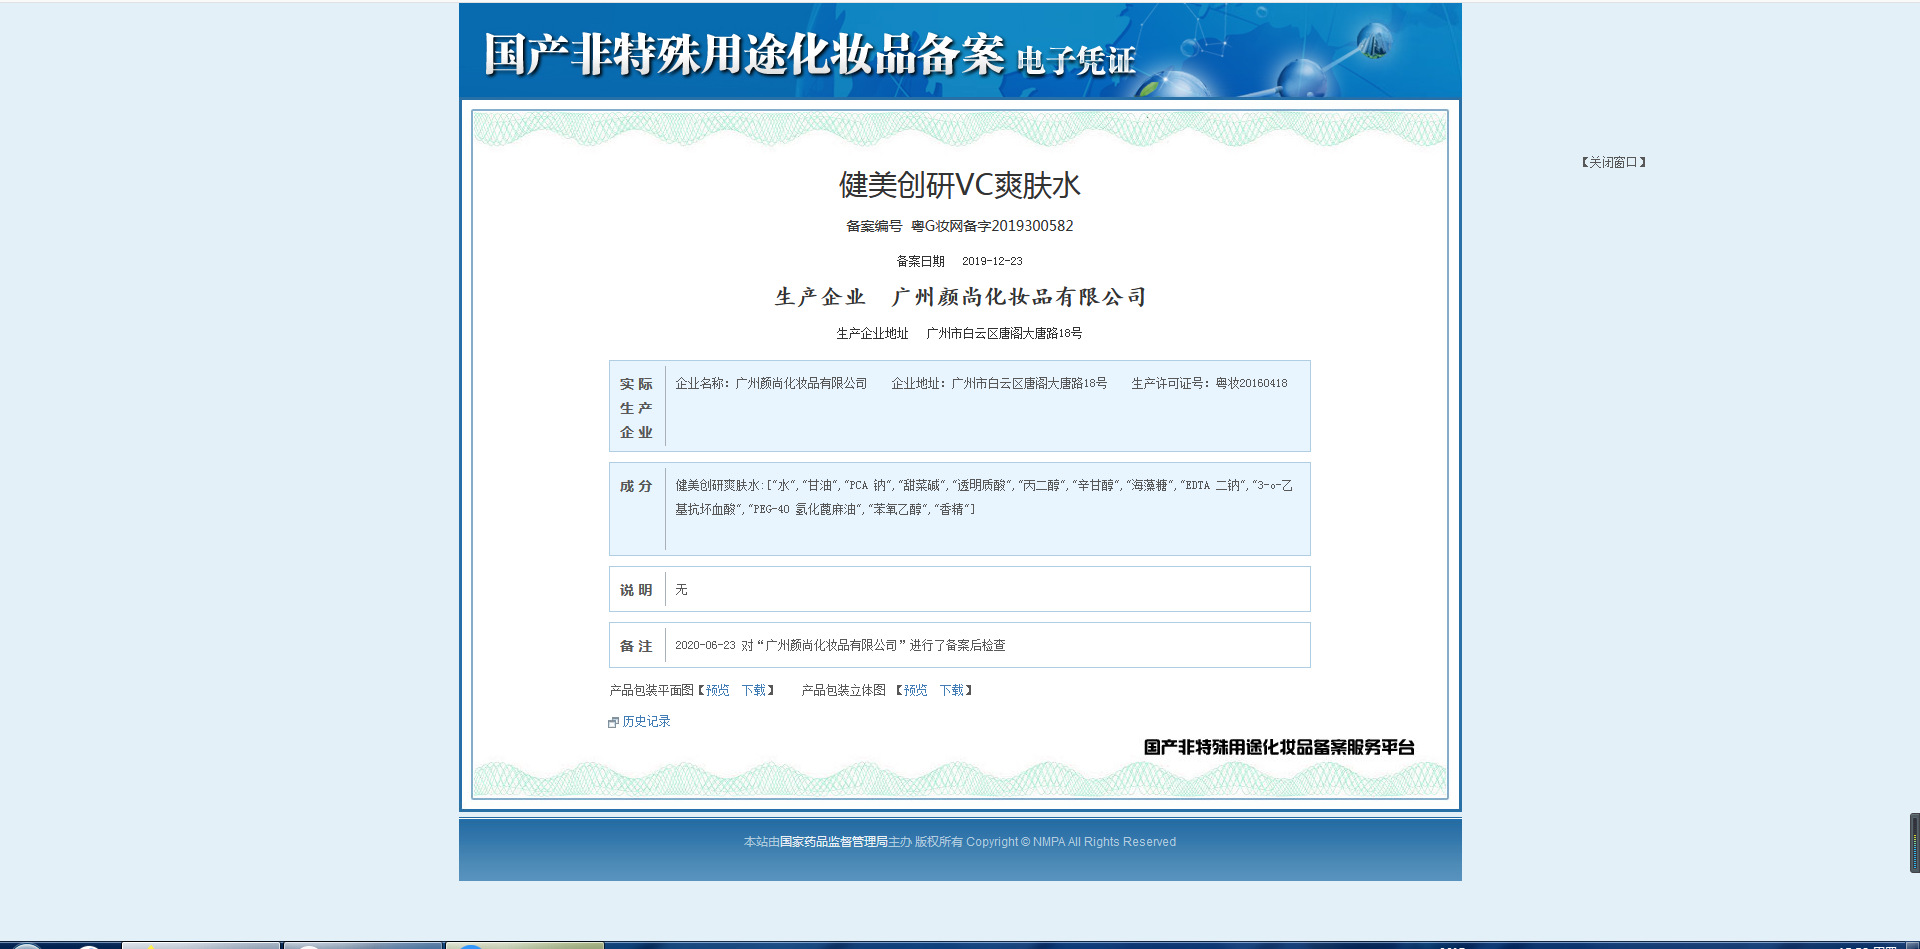
Task: Click the ingredient list starting 健美创研爽肤水
Action: 984,497
